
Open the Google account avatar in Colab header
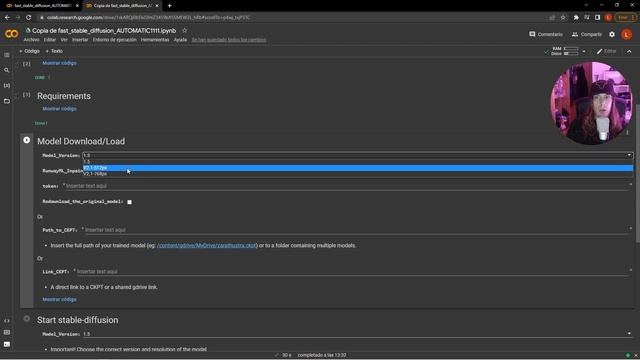(627, 34)
